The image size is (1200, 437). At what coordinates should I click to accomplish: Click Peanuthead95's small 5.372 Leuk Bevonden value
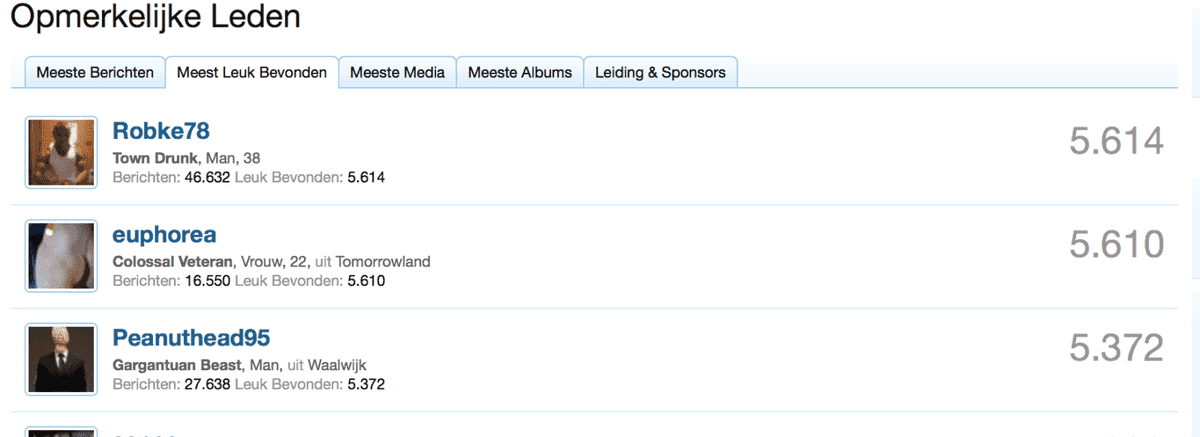(366, 384)
